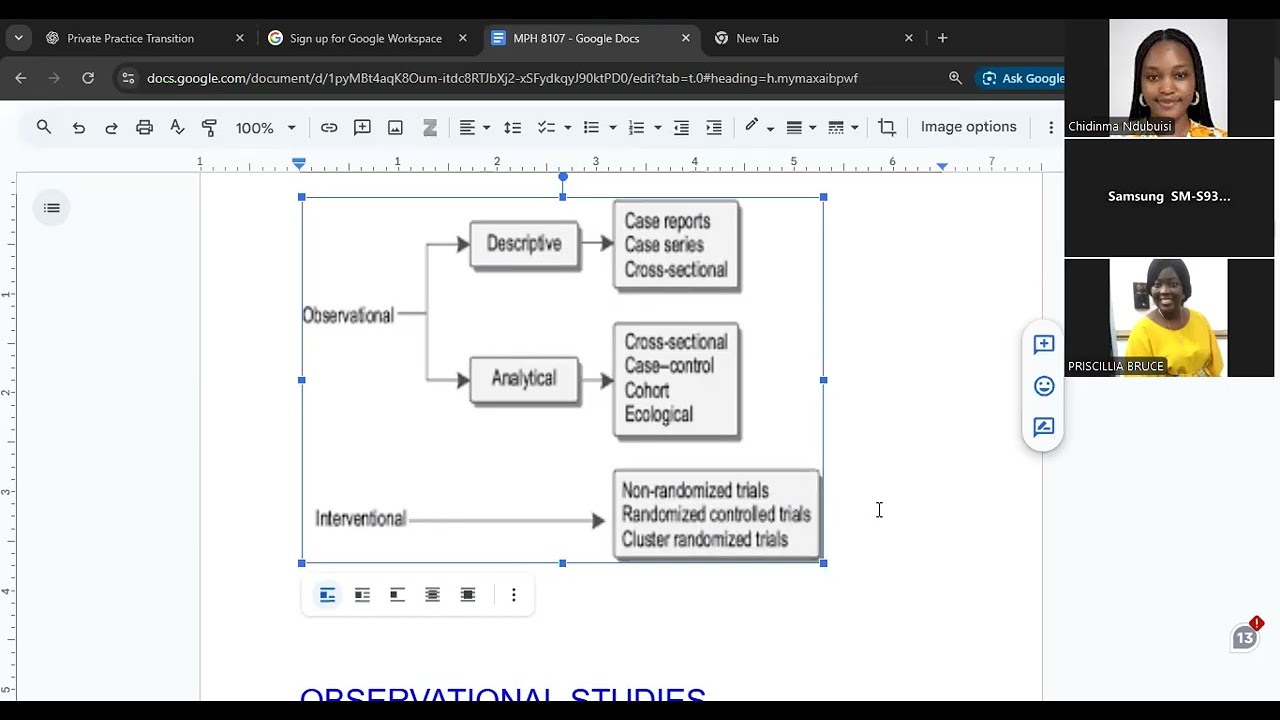Close the New Tab browser tab

coord(909,38)
